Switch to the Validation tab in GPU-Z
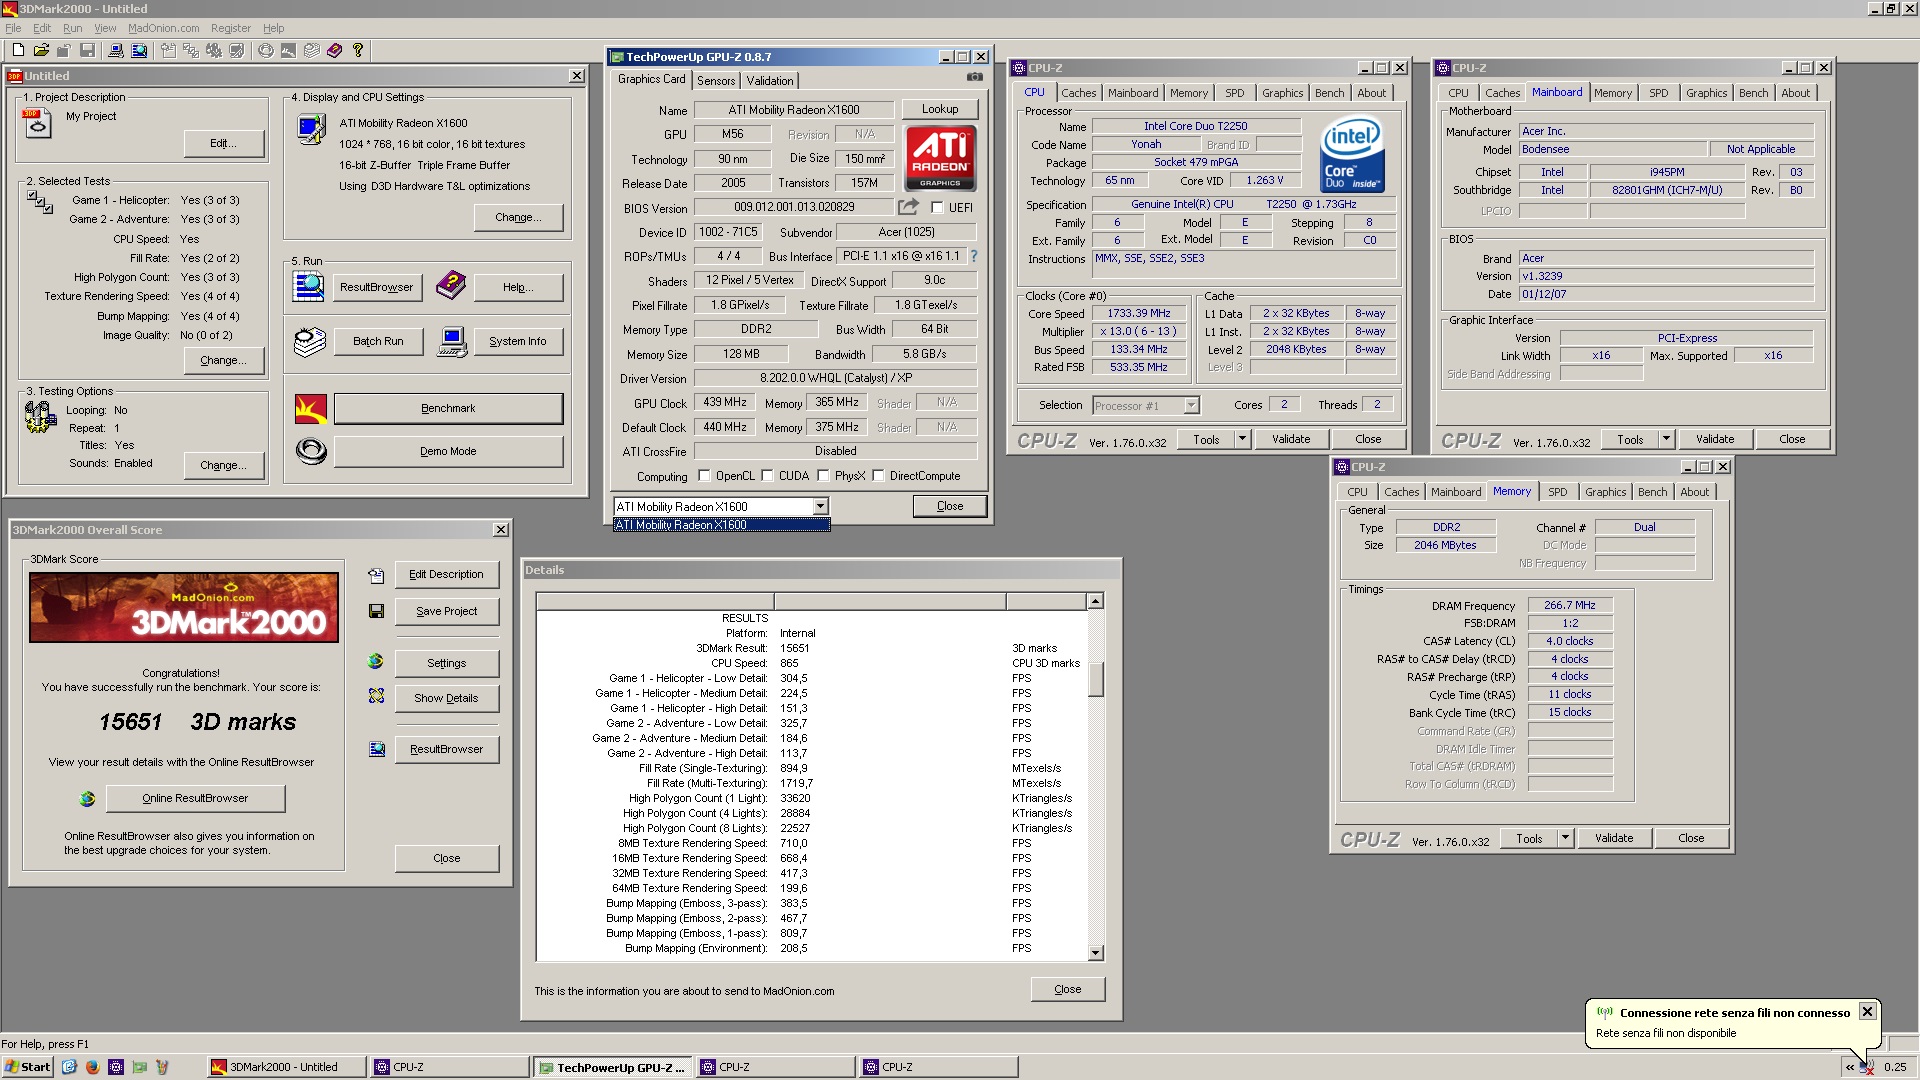 [x=770, y=81]
